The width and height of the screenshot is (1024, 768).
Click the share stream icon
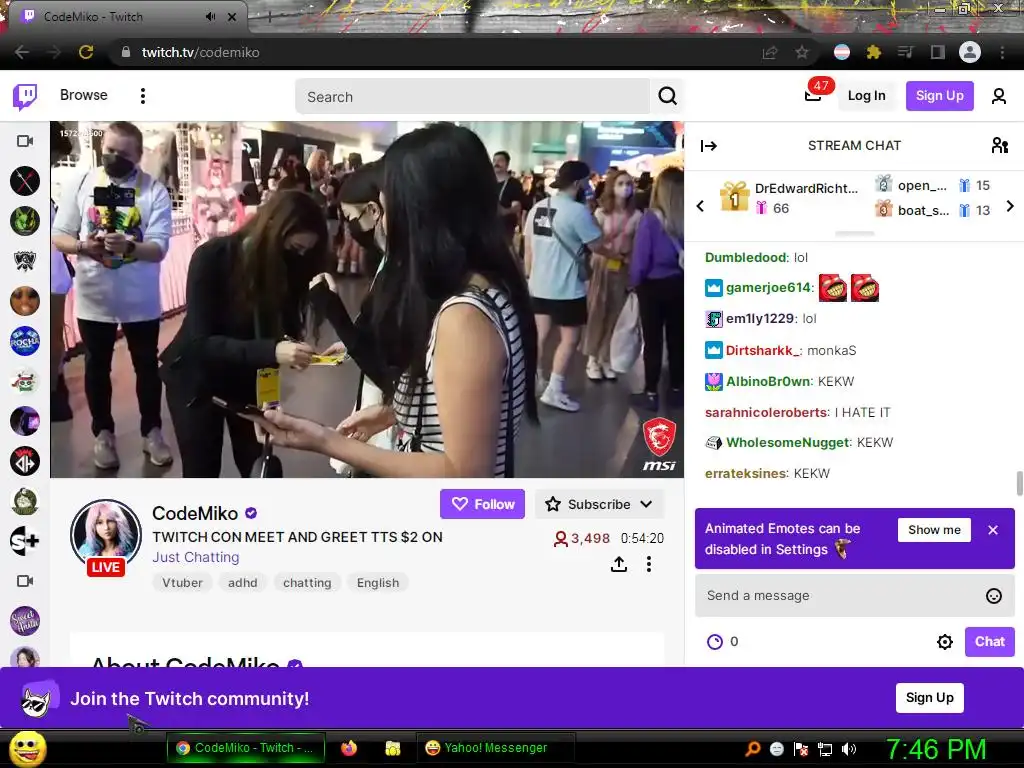point(618,564)
